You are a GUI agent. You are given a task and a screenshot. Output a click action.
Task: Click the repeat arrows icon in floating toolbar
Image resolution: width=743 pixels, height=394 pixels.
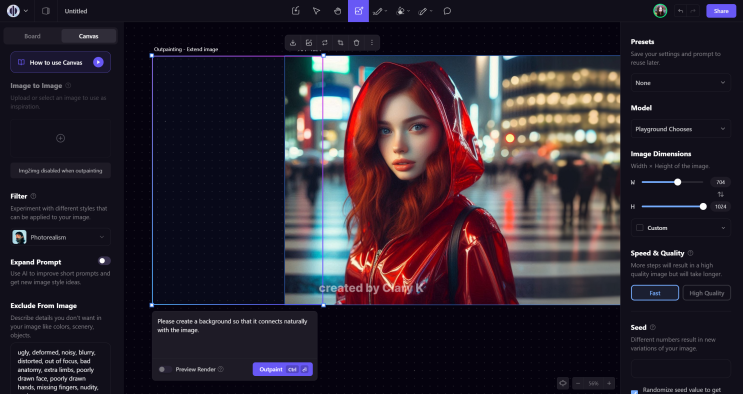point(325,43)
